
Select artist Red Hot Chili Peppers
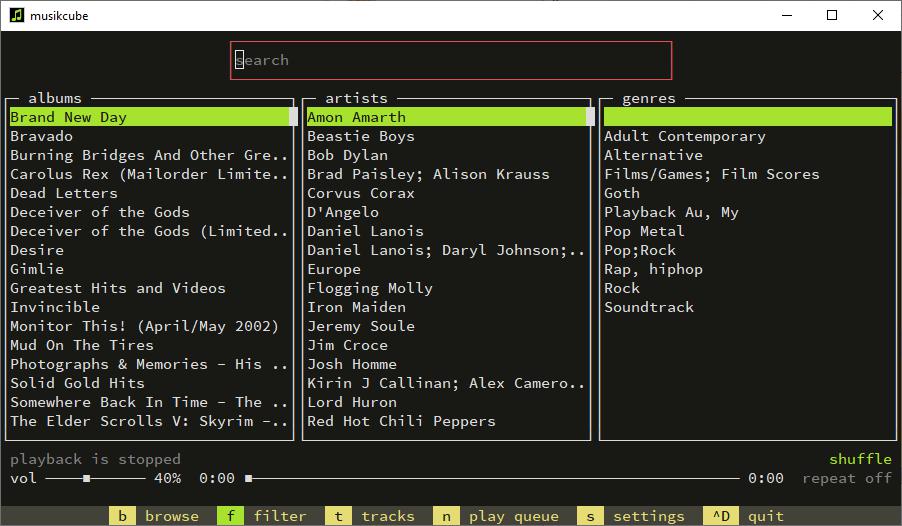click(446, 421)
